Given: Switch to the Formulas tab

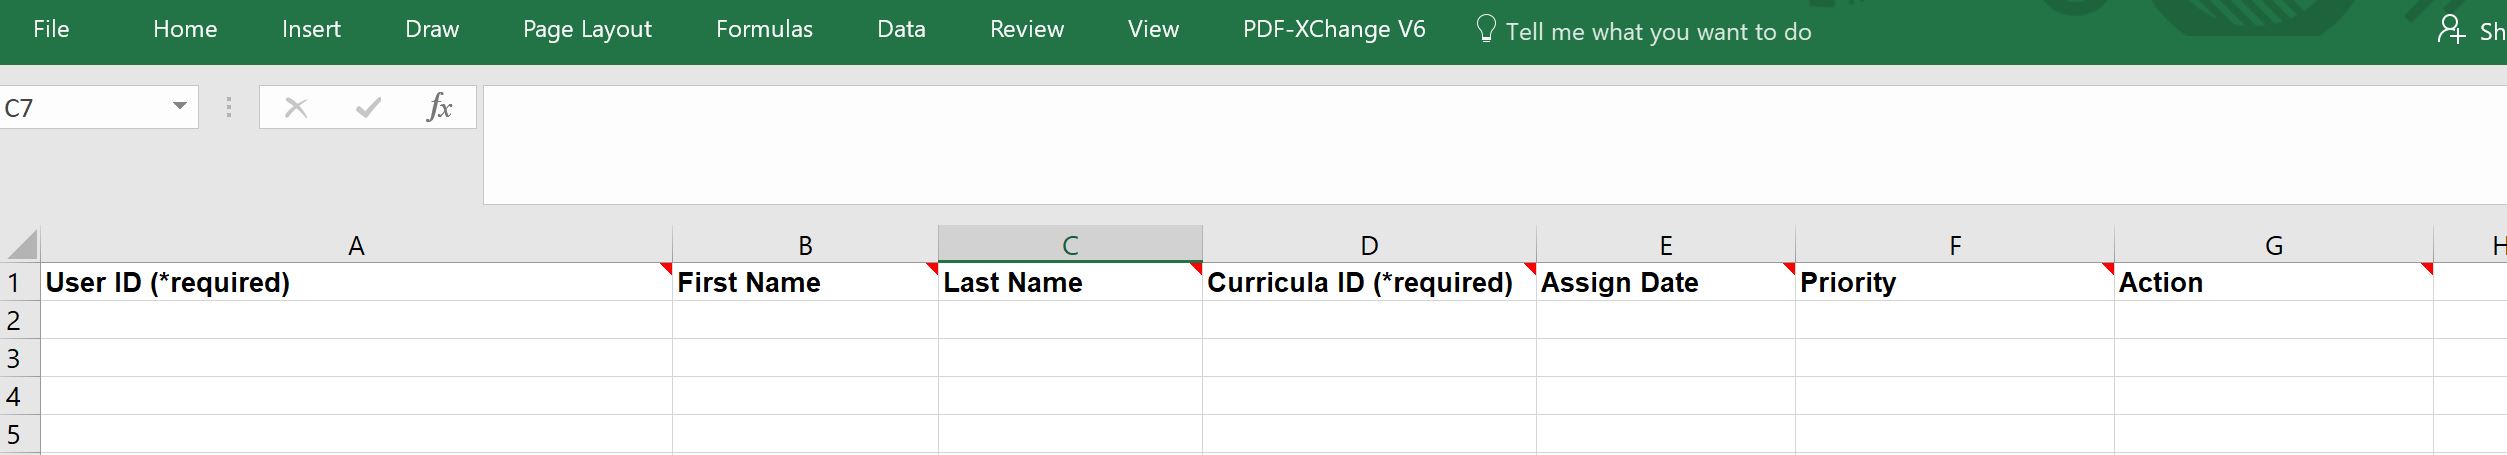Looking at the screenshot, I should pyautogui.click(x=764, y=30).
